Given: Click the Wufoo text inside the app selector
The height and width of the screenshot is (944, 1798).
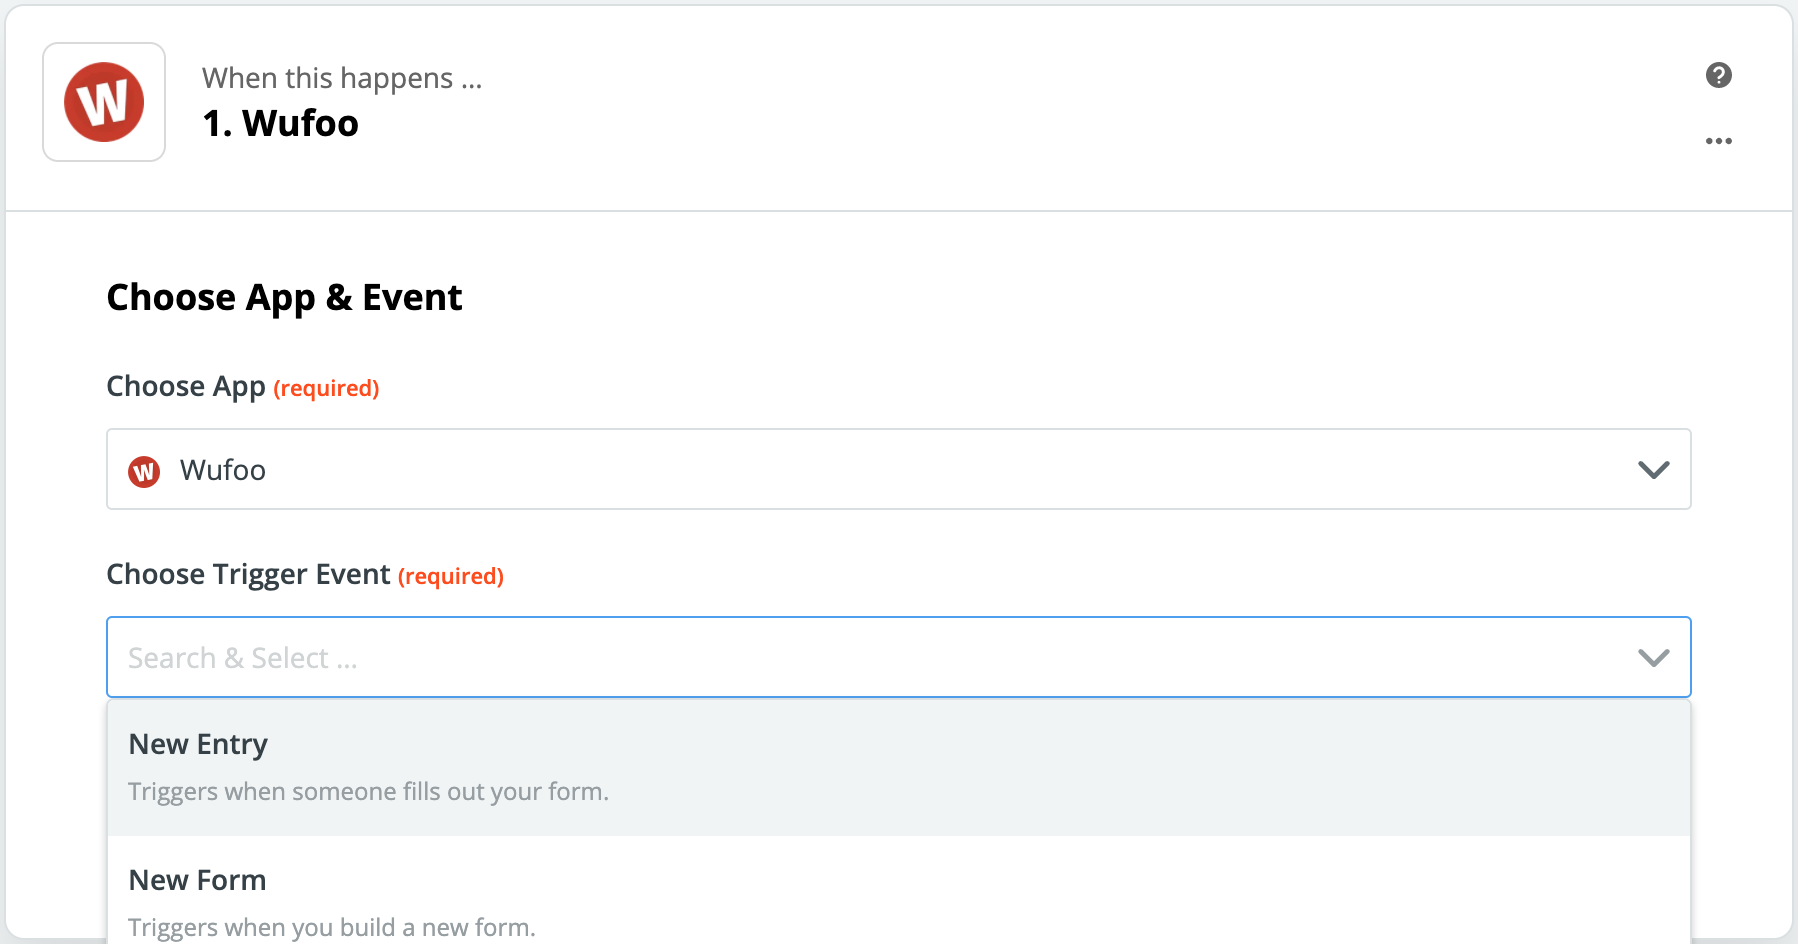Looking at the screenshot, I should tap(222, 470).
